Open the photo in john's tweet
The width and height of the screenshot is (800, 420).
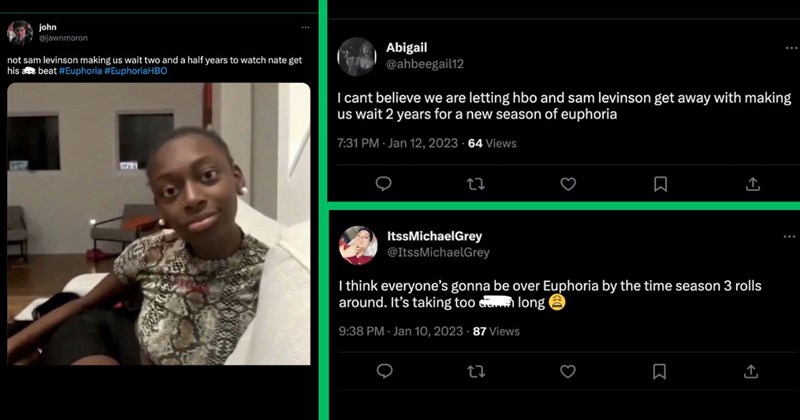coord(158,223)
